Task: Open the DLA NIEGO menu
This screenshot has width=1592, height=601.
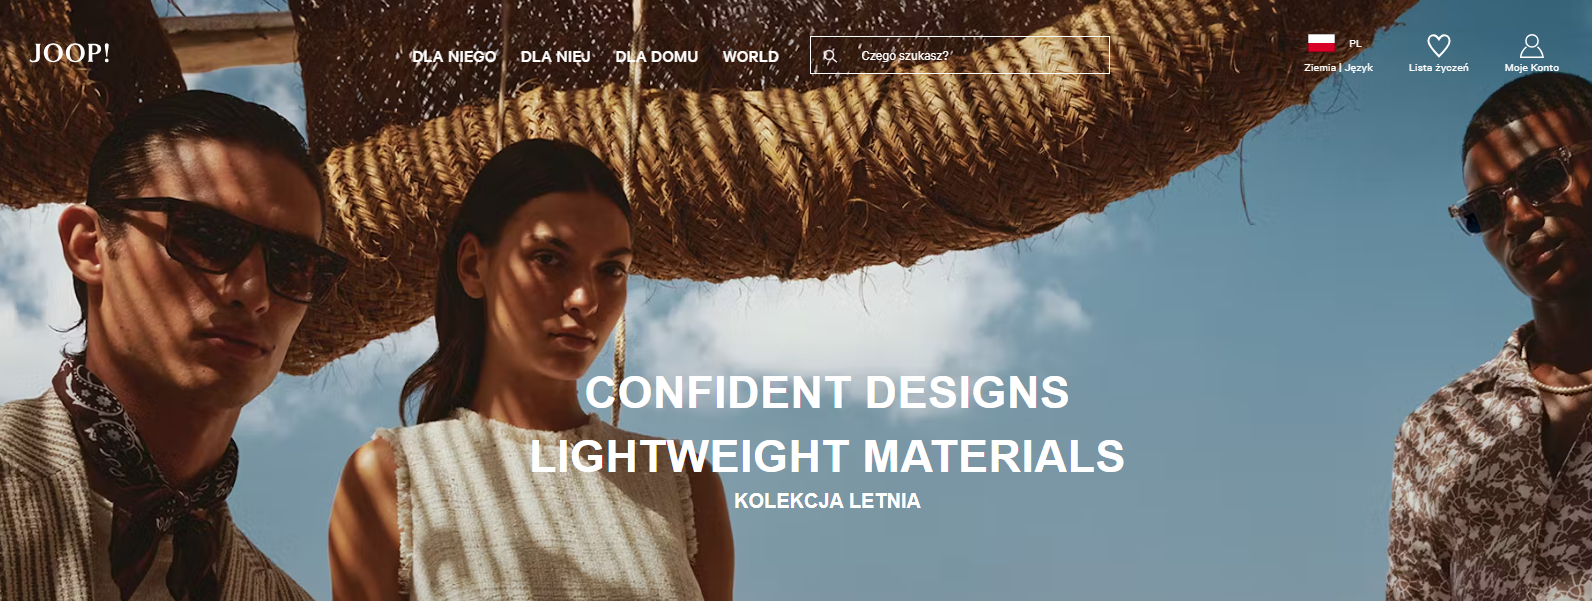Action: [x=454, y=57]
